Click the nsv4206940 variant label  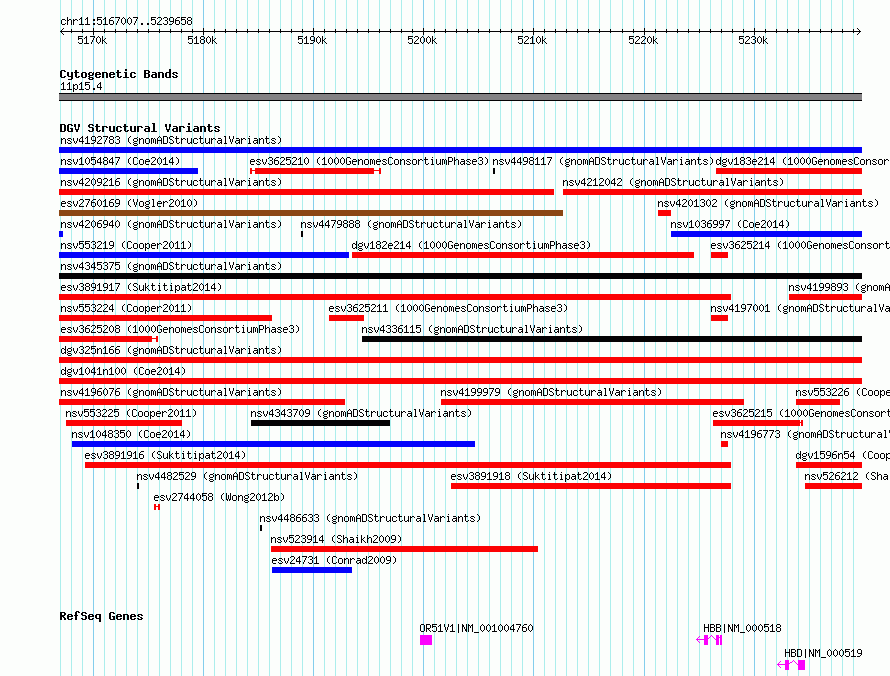click(171, 224)
